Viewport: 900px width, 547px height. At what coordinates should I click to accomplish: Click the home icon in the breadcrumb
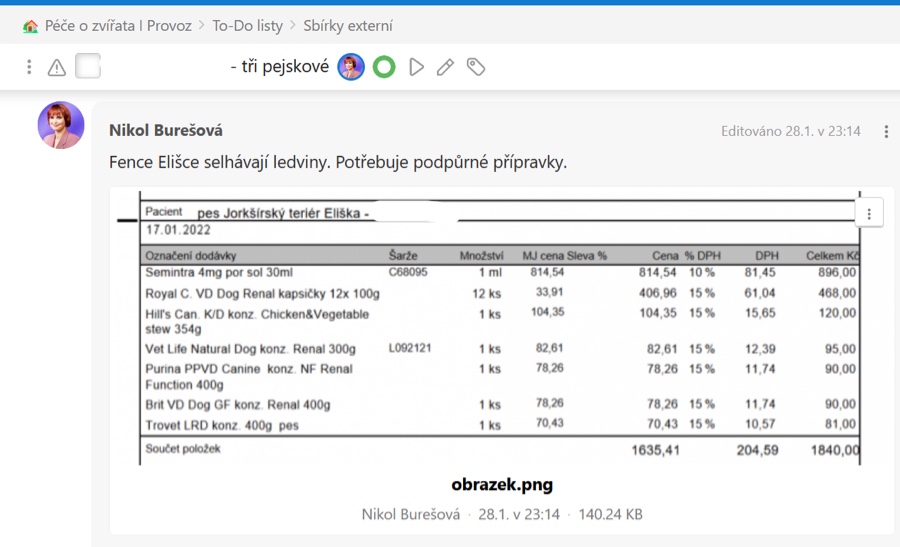coord(30,26)
